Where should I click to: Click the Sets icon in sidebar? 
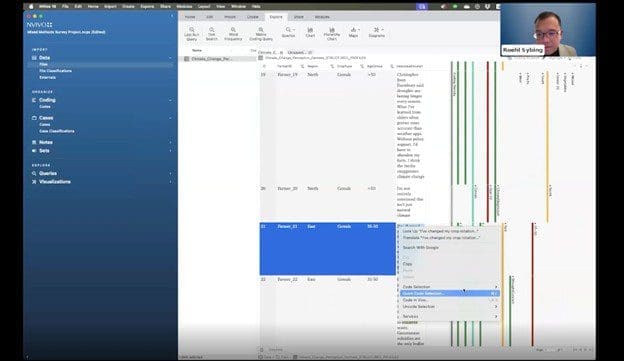point(34,151)
